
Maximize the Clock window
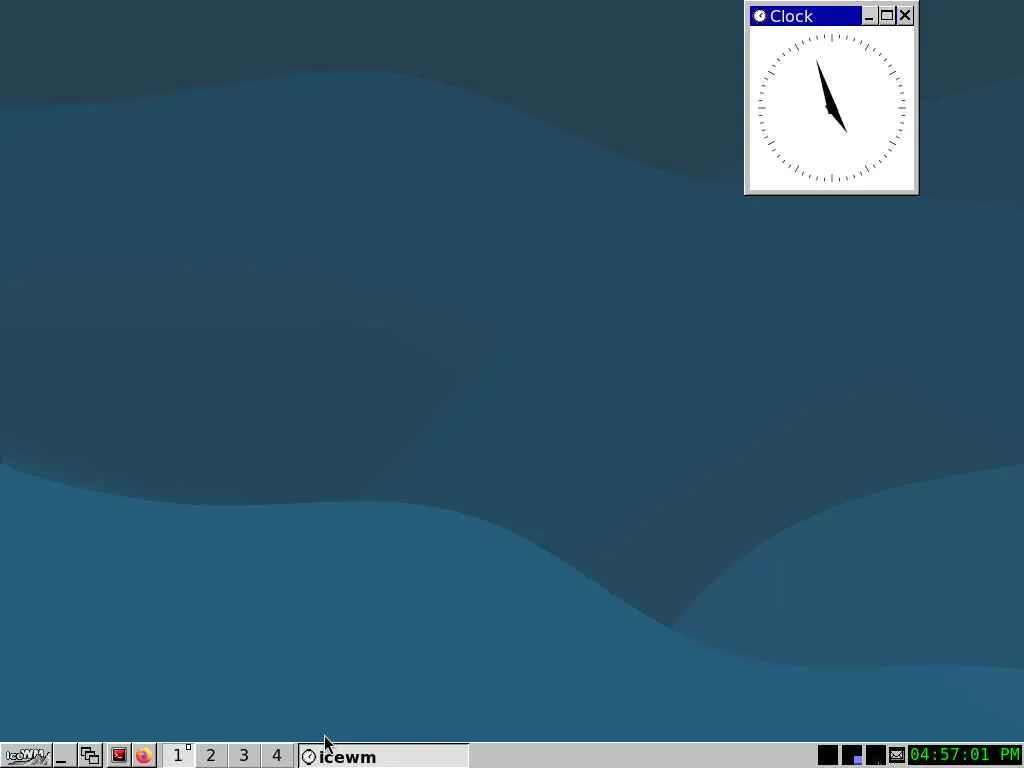tap(887, 16)
